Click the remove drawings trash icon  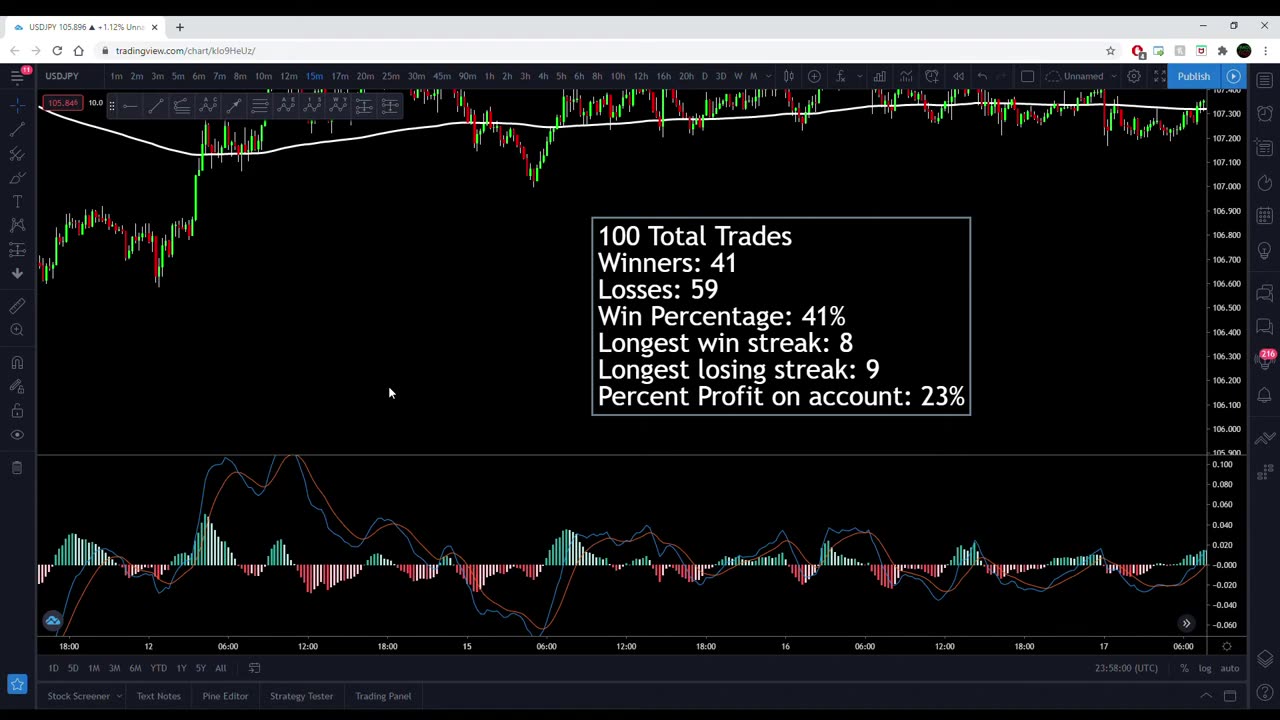17,467
